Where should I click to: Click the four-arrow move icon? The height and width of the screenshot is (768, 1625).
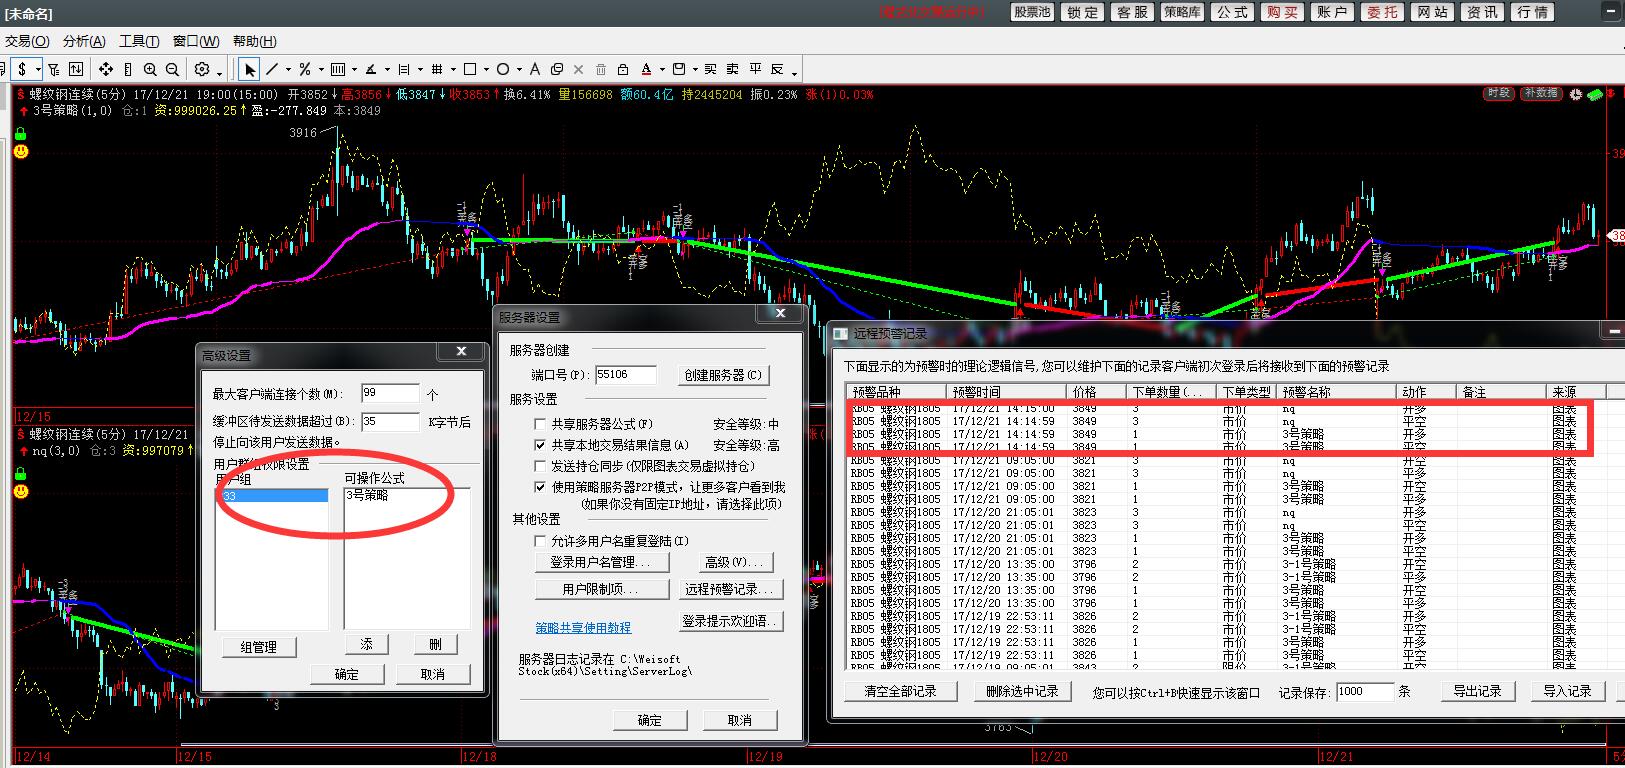(105, 69)
